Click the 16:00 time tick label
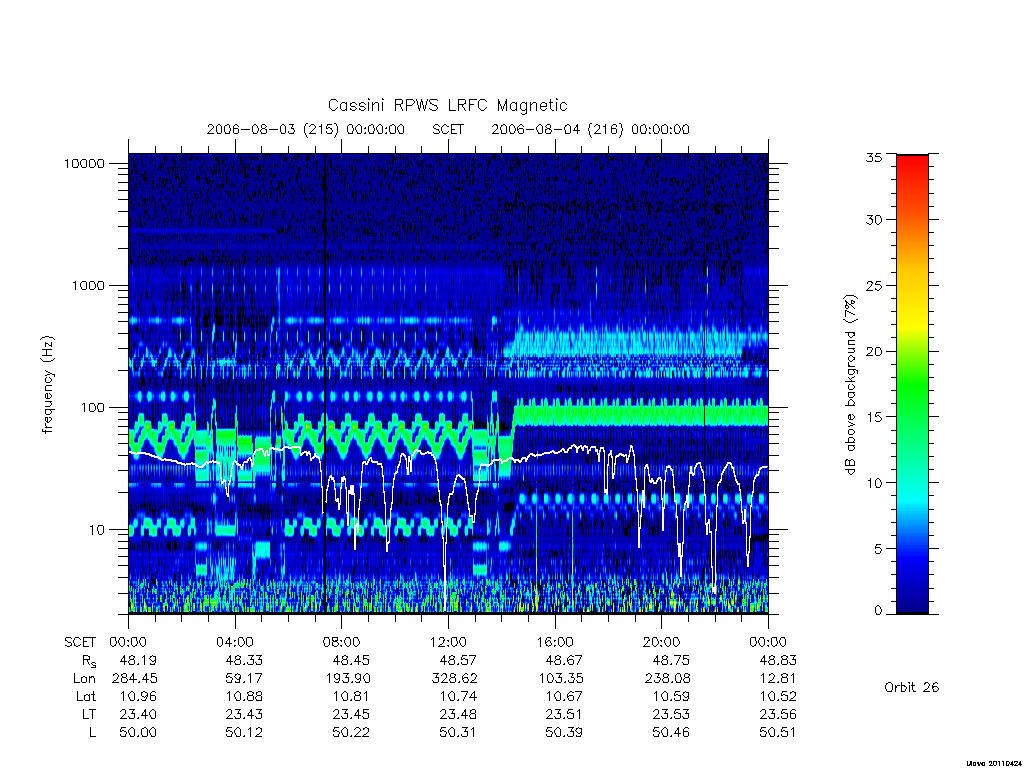Viewport: 1024px width, 768px height. pos(555,642)
